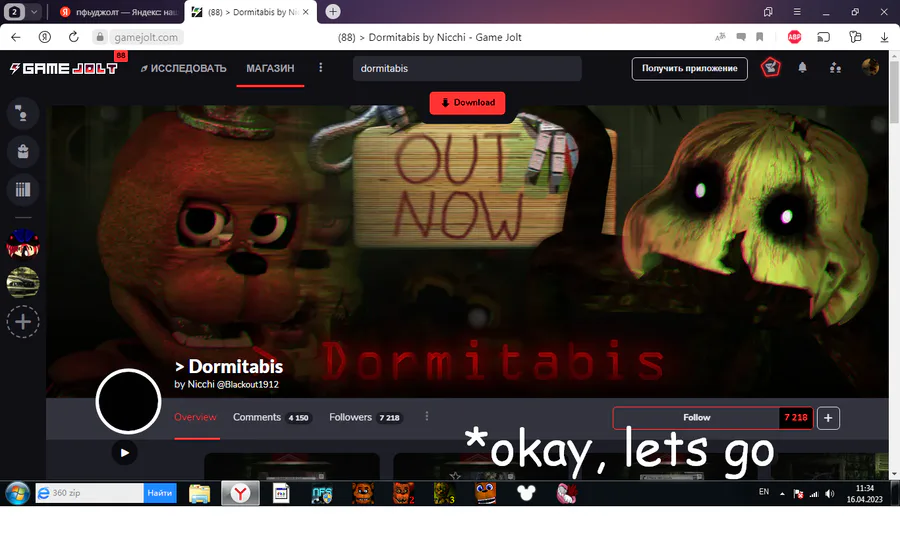This screenshot has width=900, height=555.
Task: Click the > Dormitabis game title
Action: coord(229,366)
